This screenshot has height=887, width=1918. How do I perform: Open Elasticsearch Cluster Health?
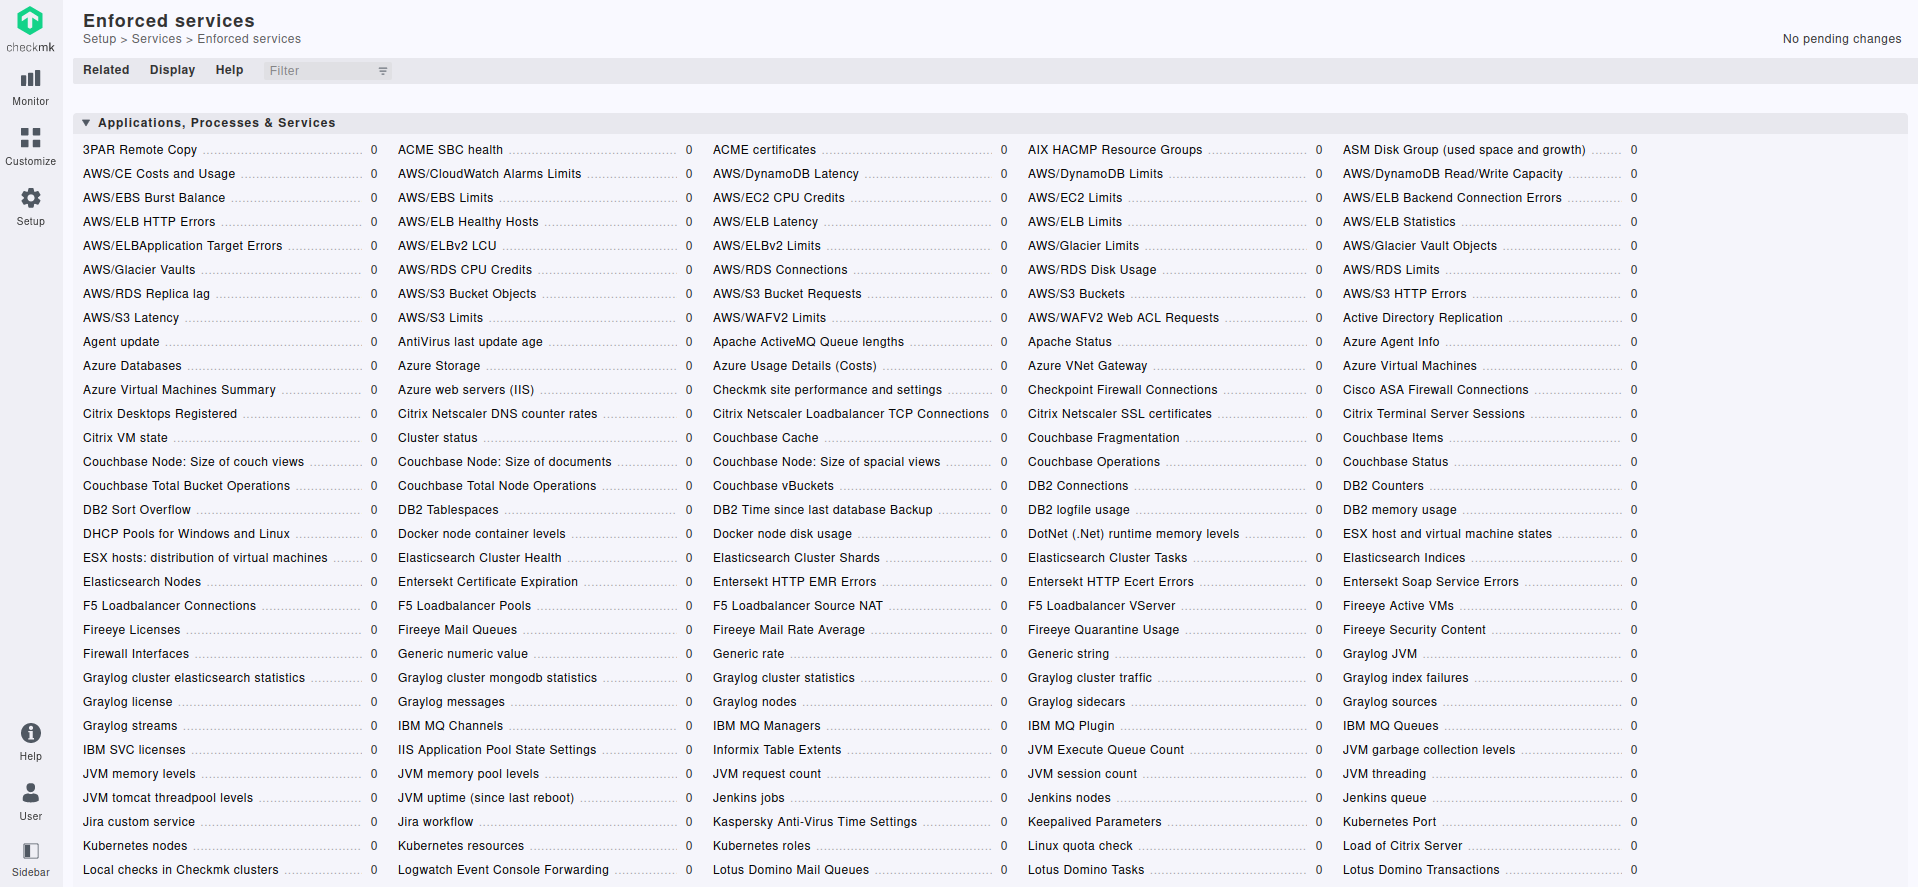pos(479,558)
